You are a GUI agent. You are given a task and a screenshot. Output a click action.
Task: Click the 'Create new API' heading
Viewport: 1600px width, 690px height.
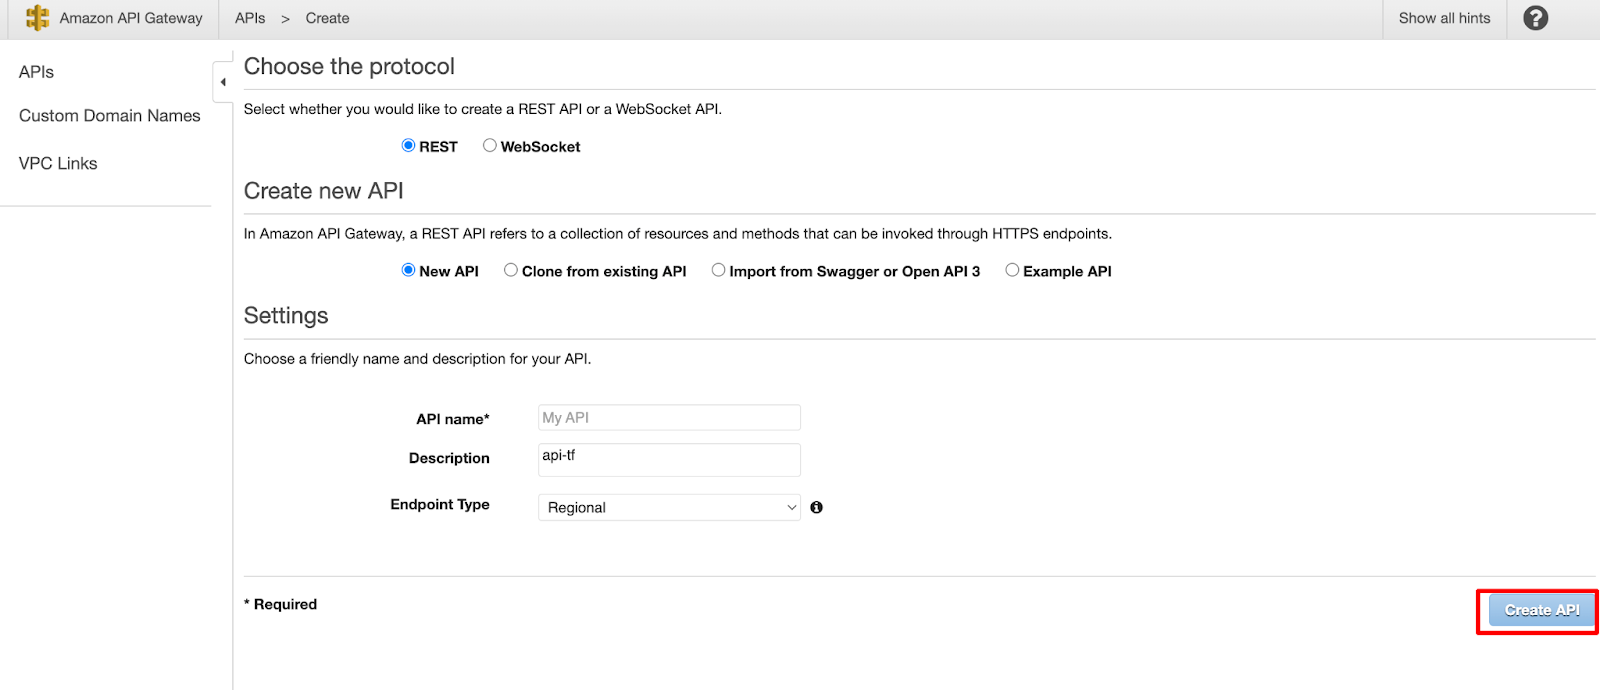pyautogui.click(x=324, y=191)
